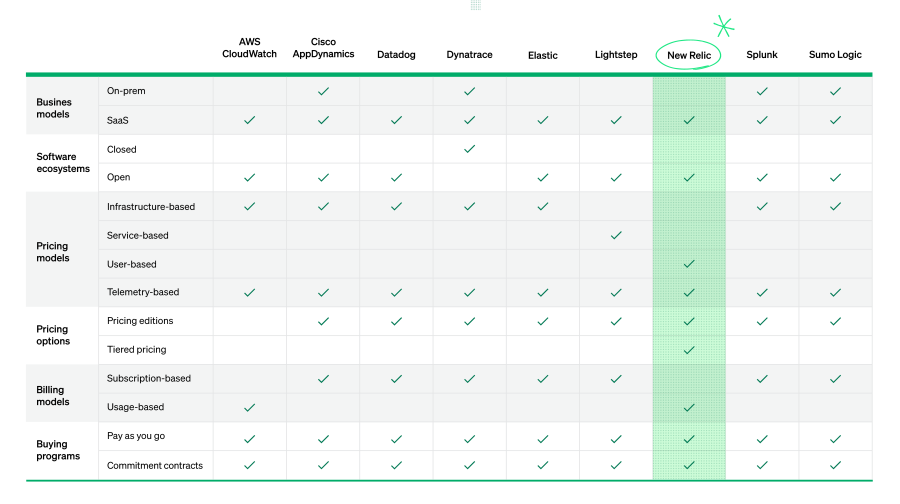Click the Telemetry-based row label
900x504 pixels.
point(143,292)
